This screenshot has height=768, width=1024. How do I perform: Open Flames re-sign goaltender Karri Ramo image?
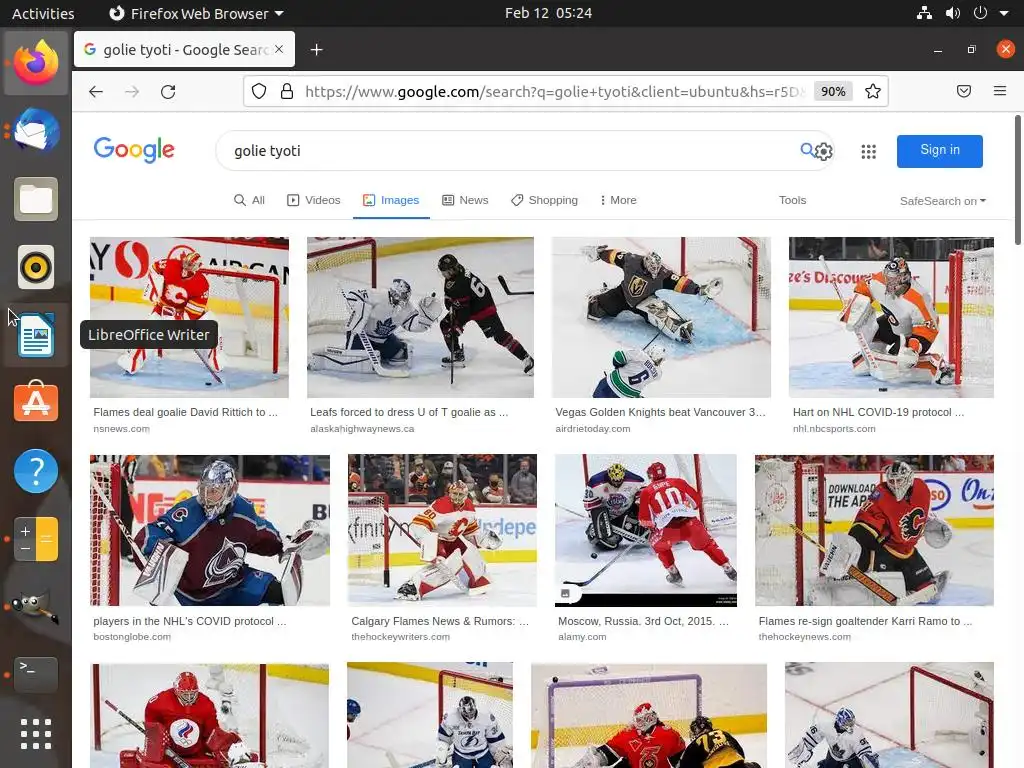click(x=874, y=530)
